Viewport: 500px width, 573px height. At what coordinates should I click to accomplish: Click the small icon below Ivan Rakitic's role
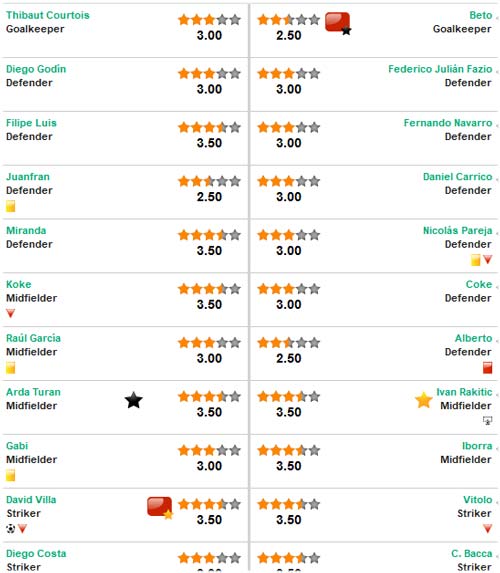[x=487, y=421]
